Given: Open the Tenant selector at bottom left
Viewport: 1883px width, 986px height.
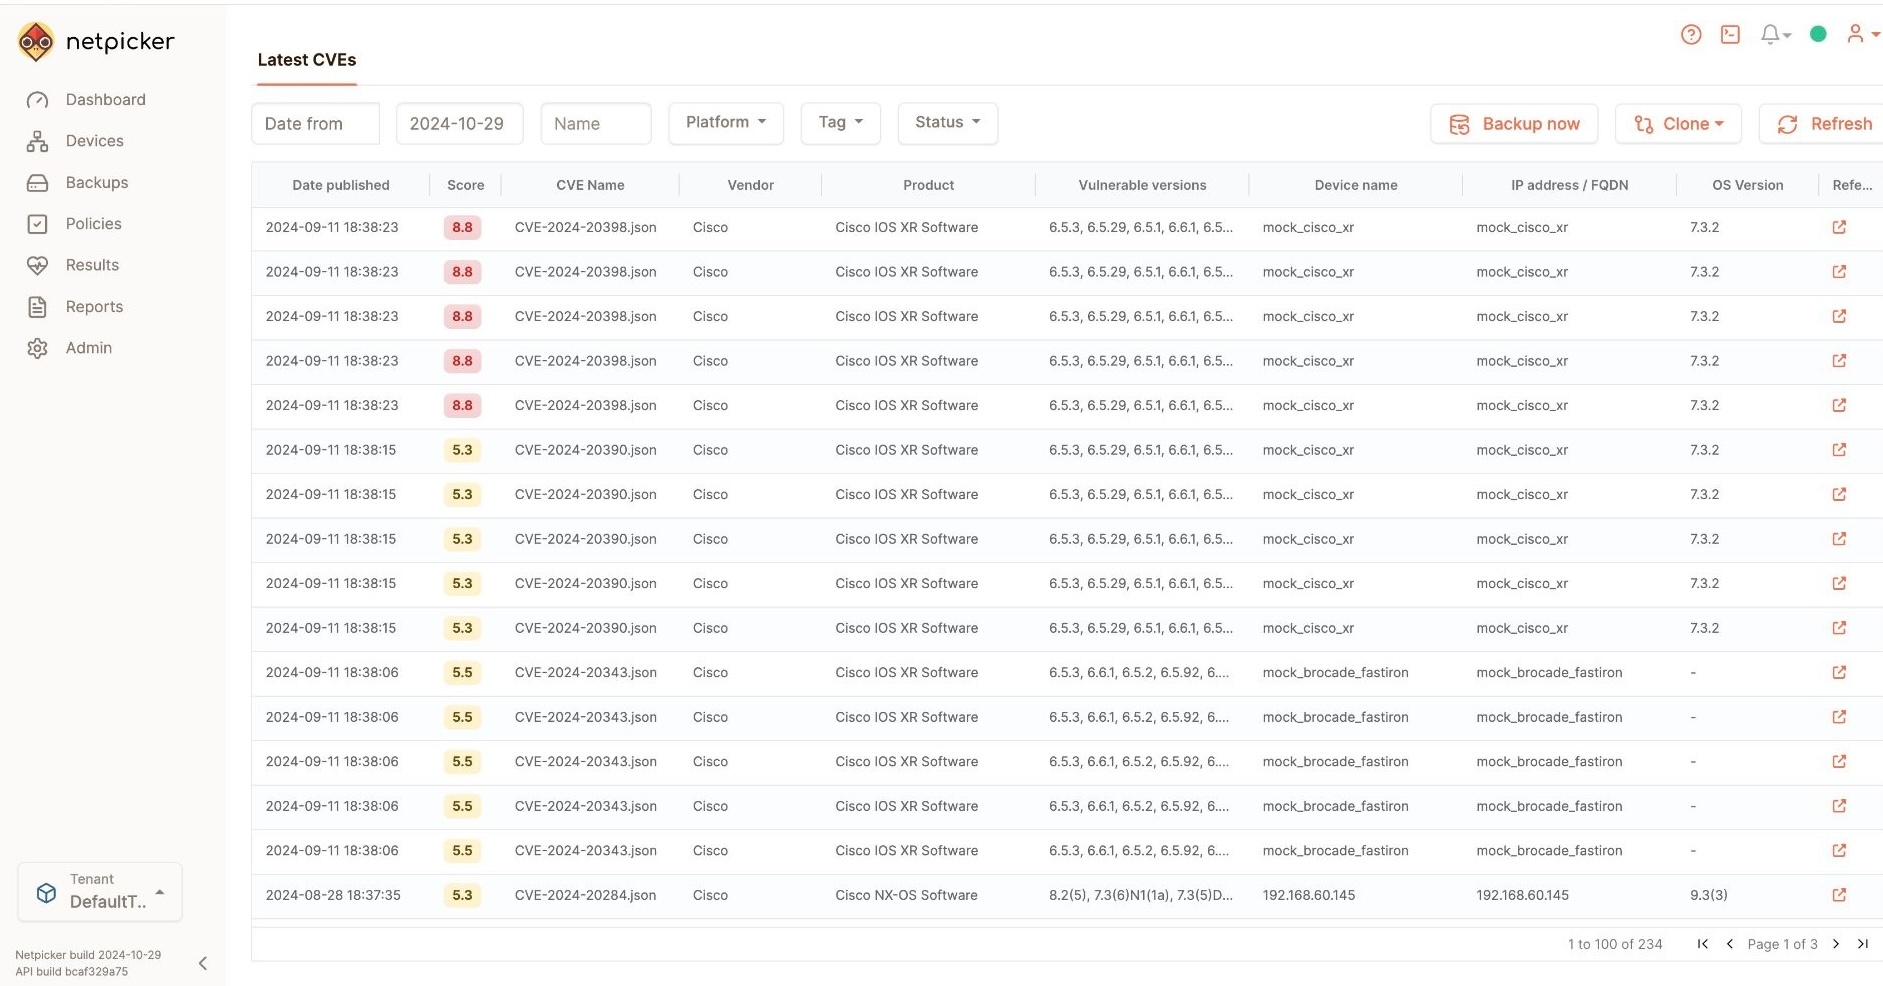Looking at the screenshot, I should click(x=99, y=891).
